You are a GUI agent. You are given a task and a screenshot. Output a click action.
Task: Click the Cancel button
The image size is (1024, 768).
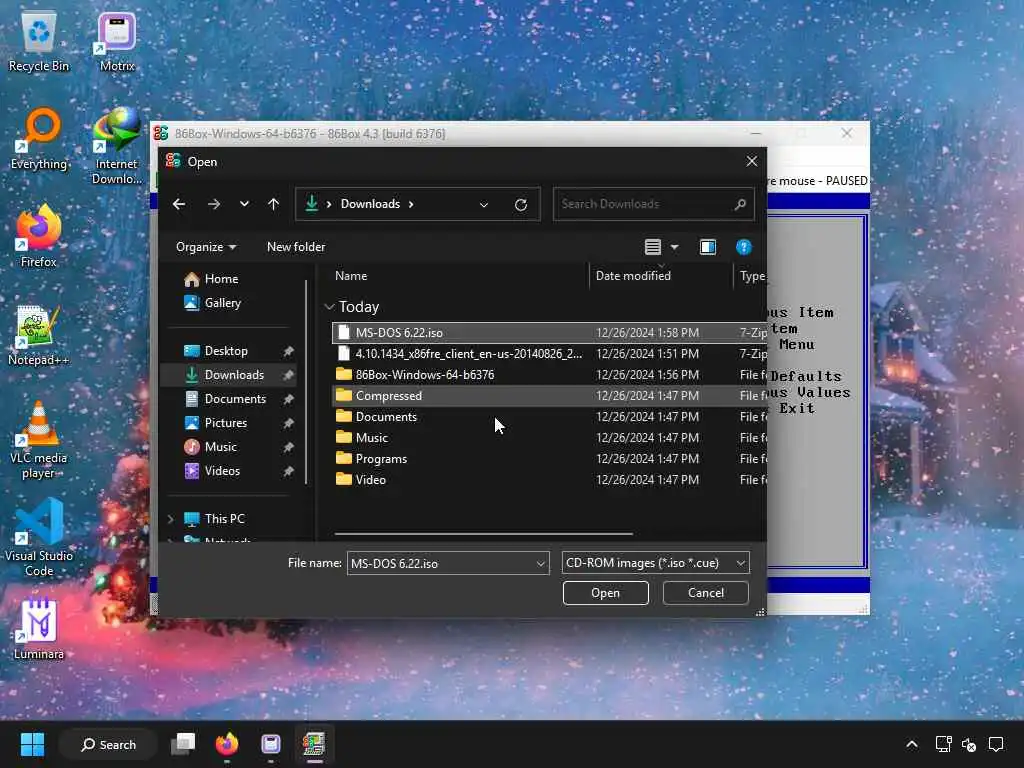tap(705, 593)
